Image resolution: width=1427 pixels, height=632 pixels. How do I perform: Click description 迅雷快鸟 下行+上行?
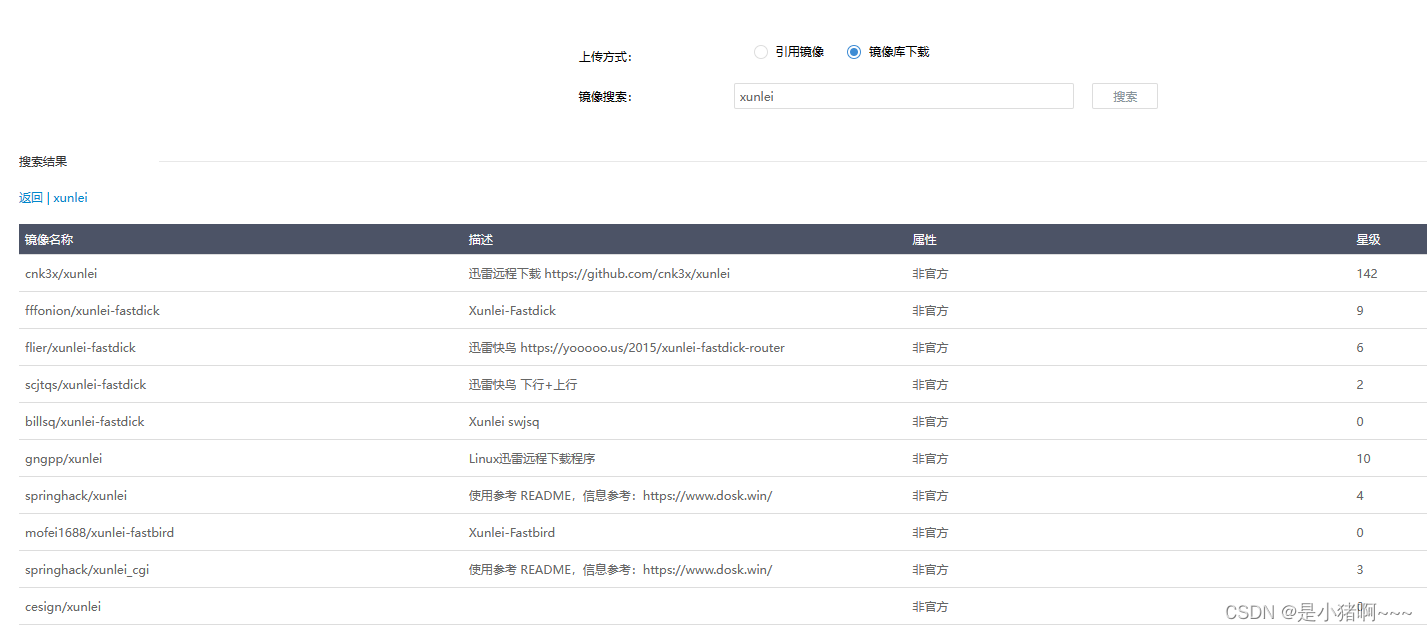pyautogui.click(x=523, y=385)
